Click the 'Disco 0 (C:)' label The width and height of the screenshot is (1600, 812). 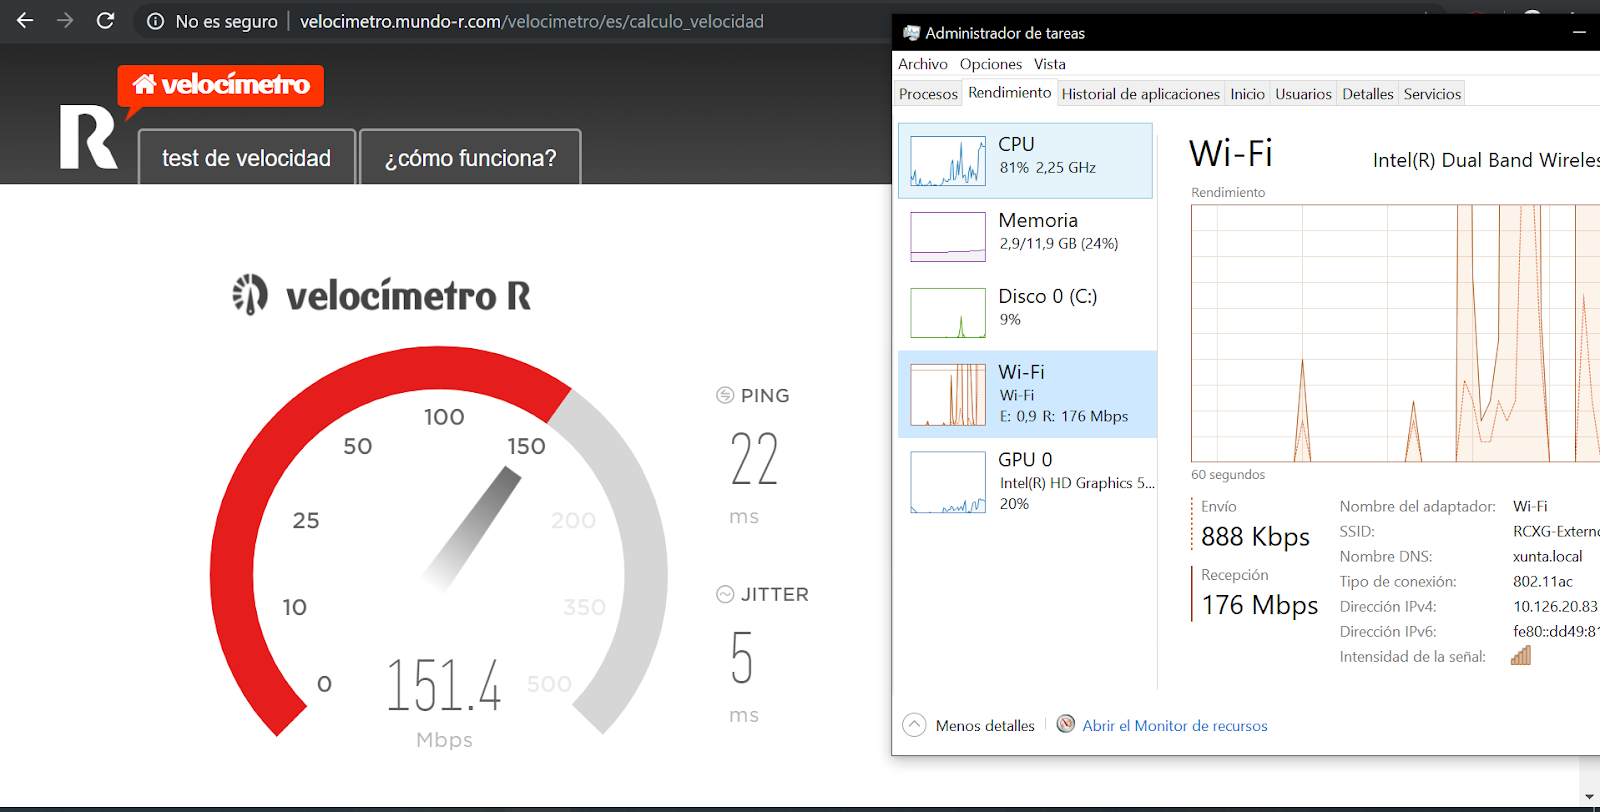pos(1048,296)
